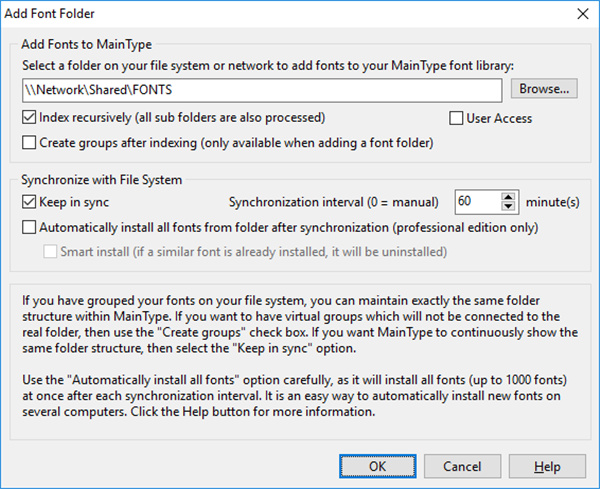Disable the Keep in sync option
The width and height of the screenshot is (600, 489).
[x=29, y=201]
